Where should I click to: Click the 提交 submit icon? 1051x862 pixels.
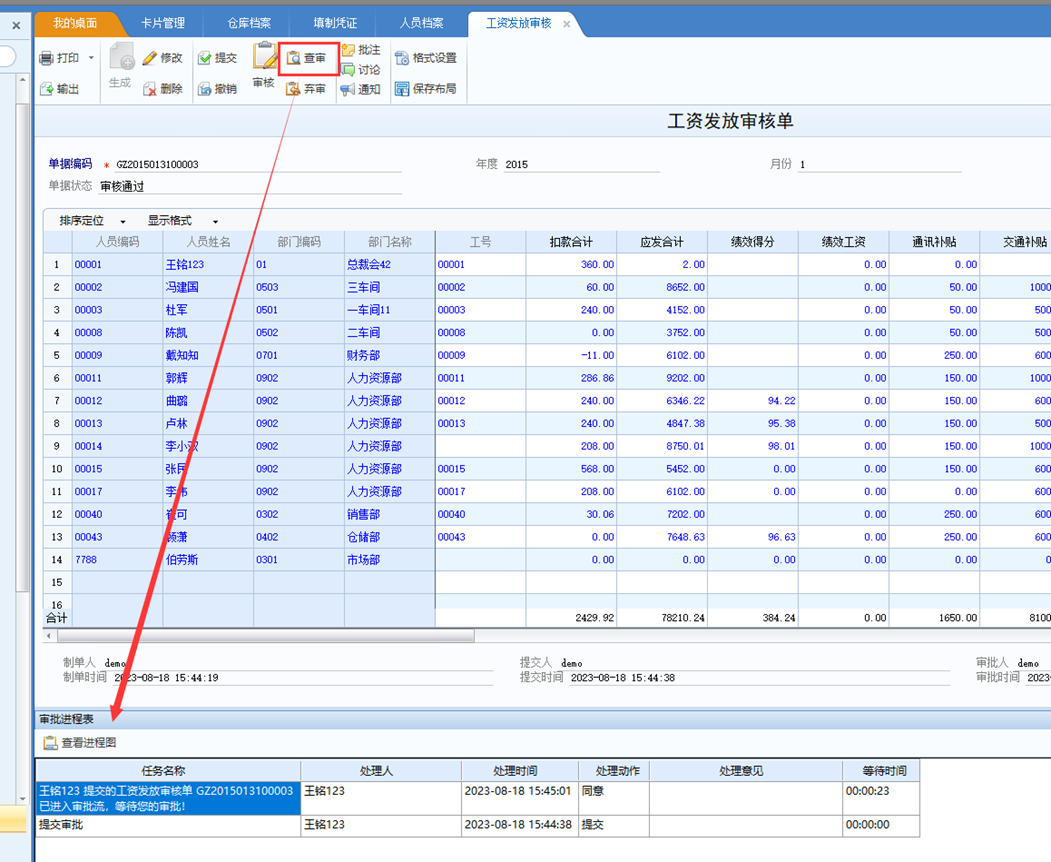click(205, 58)
